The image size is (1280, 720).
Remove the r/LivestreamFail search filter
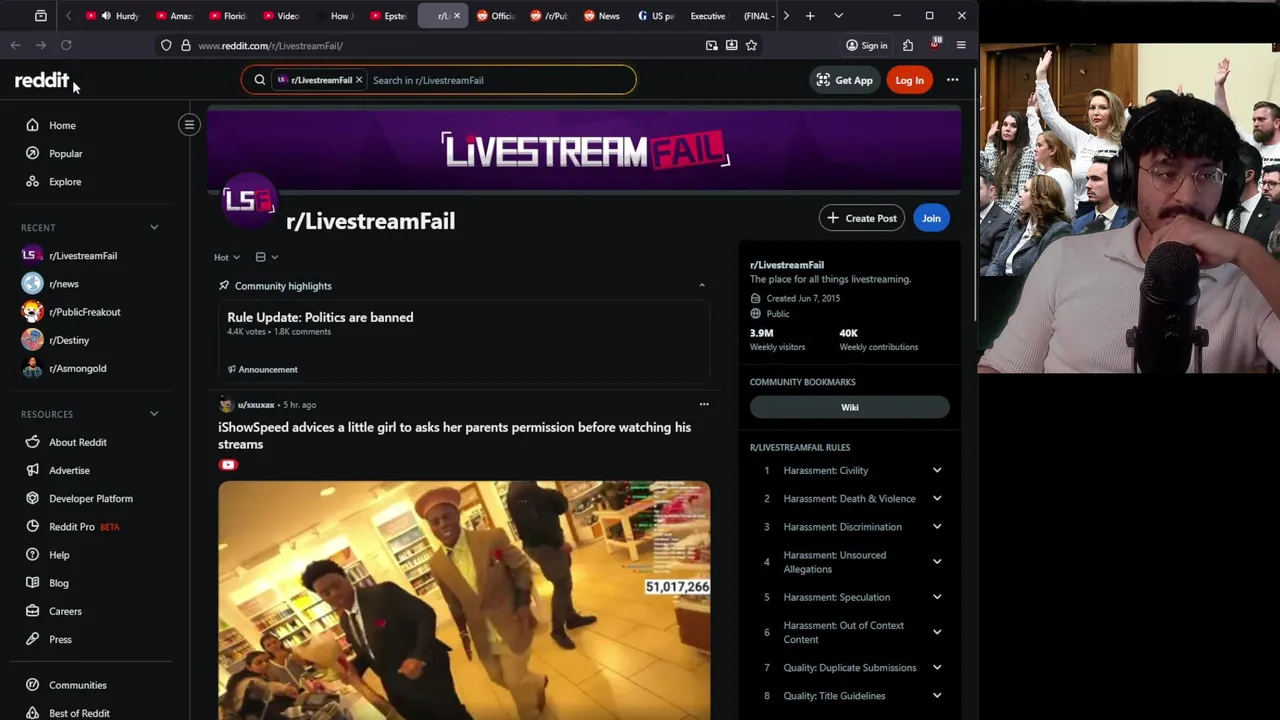click(359, 80)
